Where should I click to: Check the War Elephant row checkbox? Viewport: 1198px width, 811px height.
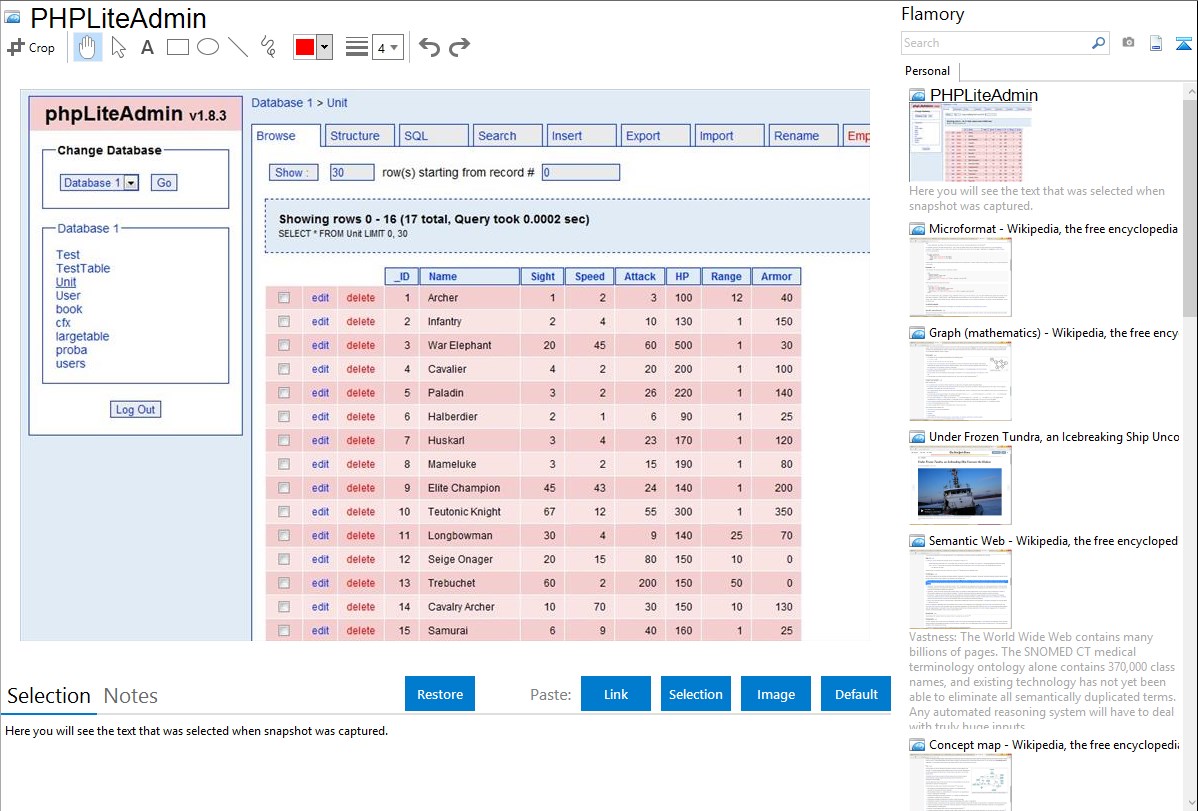click(284, 345)
